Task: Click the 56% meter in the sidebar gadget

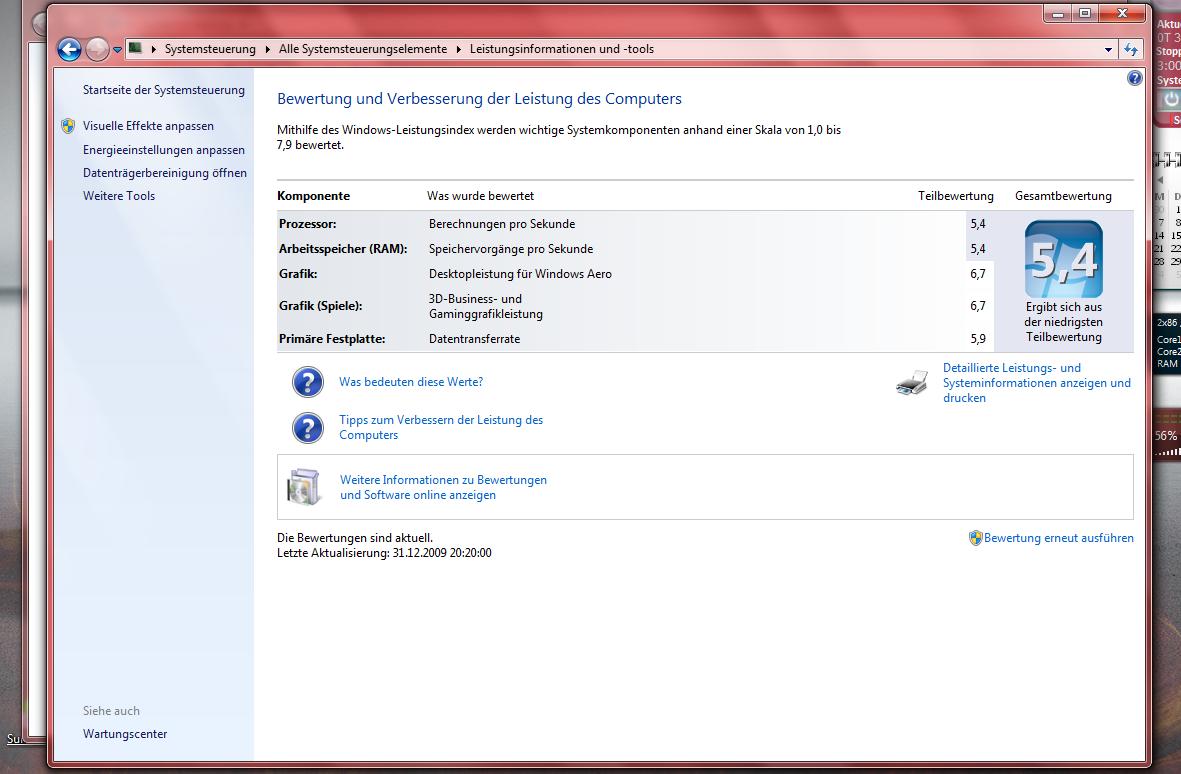Action: (1167, 435)
